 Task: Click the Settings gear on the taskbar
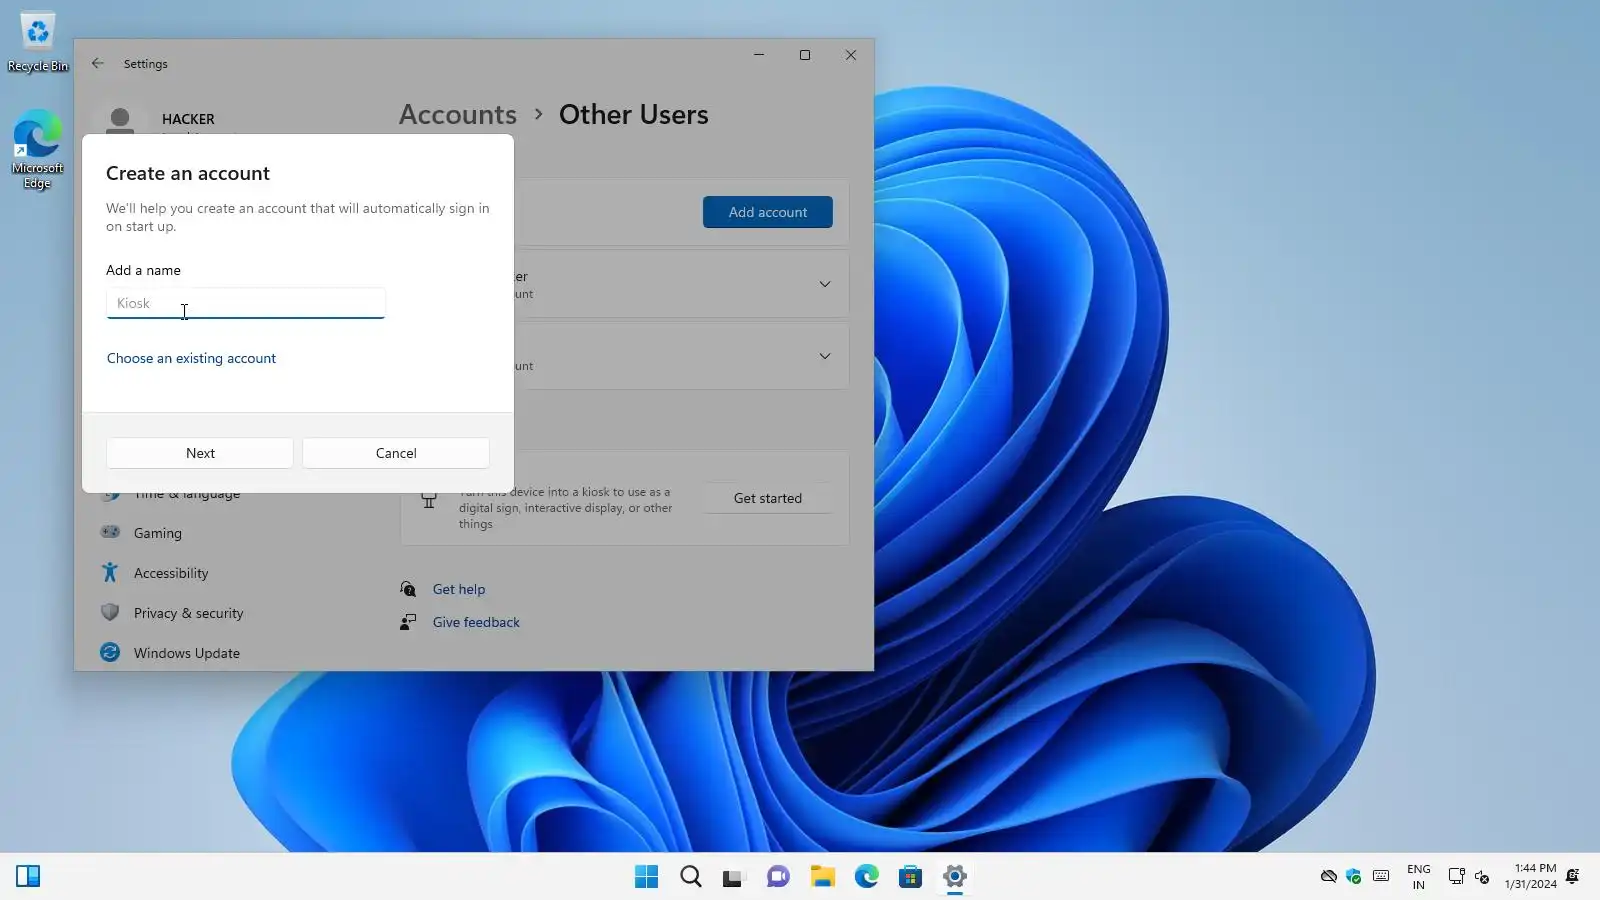(955, 877)
